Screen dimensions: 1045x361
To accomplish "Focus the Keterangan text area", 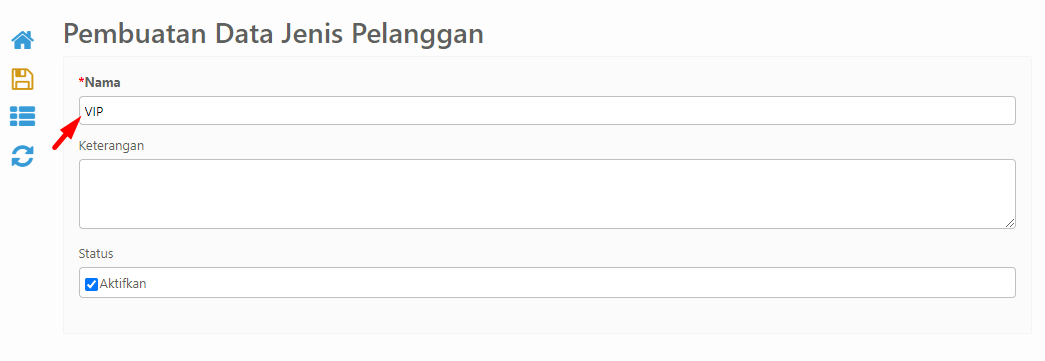I will pyautogui.click(x=547, y=194).
